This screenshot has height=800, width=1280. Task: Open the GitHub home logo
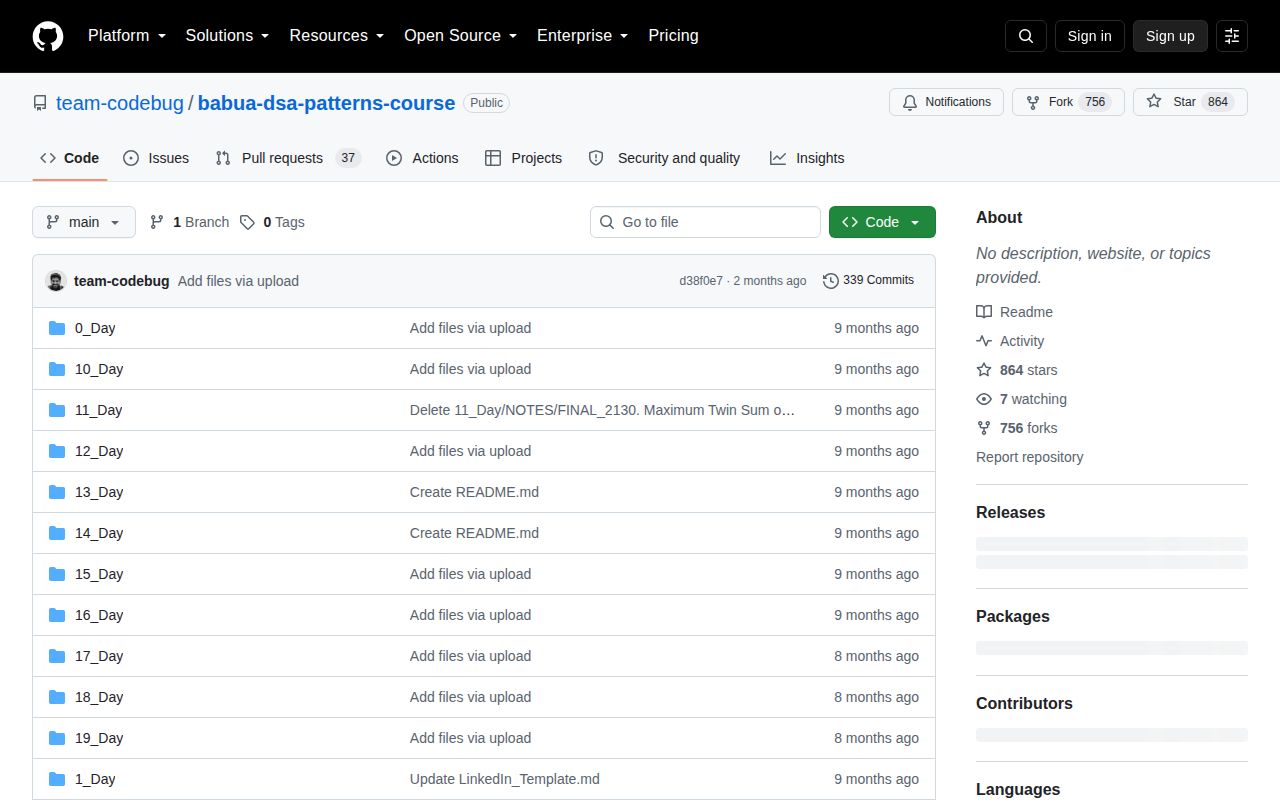pyautogui.click(x=48, y=36)
